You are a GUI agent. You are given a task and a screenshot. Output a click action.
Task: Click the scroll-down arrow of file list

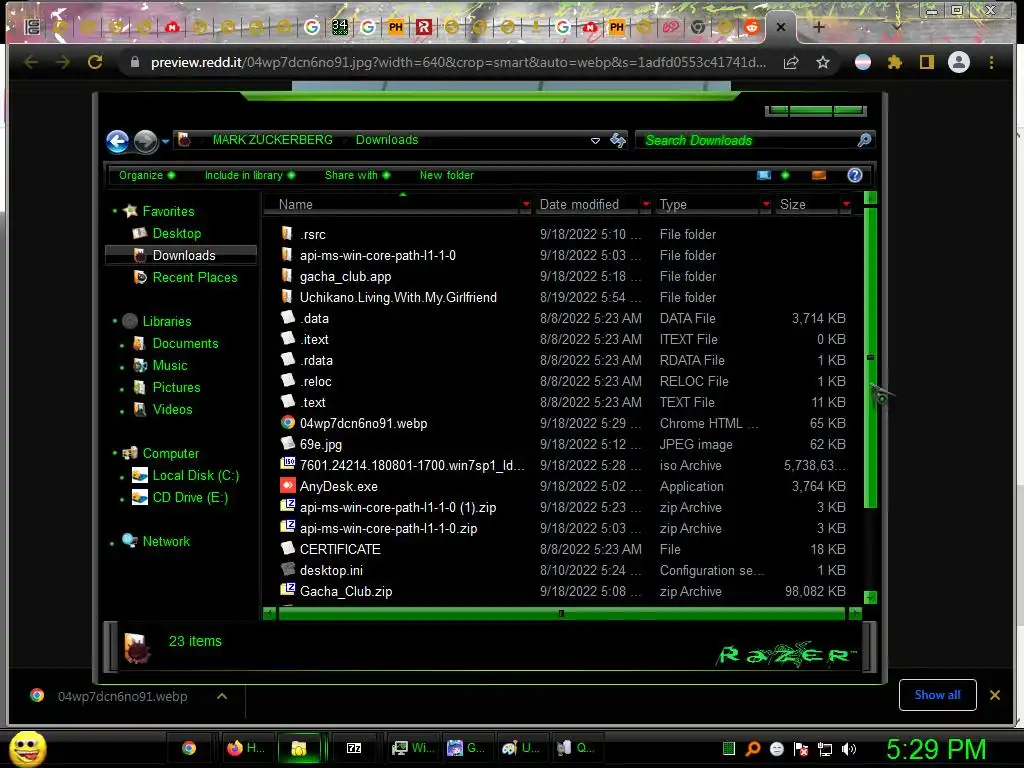(x=870, y=597)
